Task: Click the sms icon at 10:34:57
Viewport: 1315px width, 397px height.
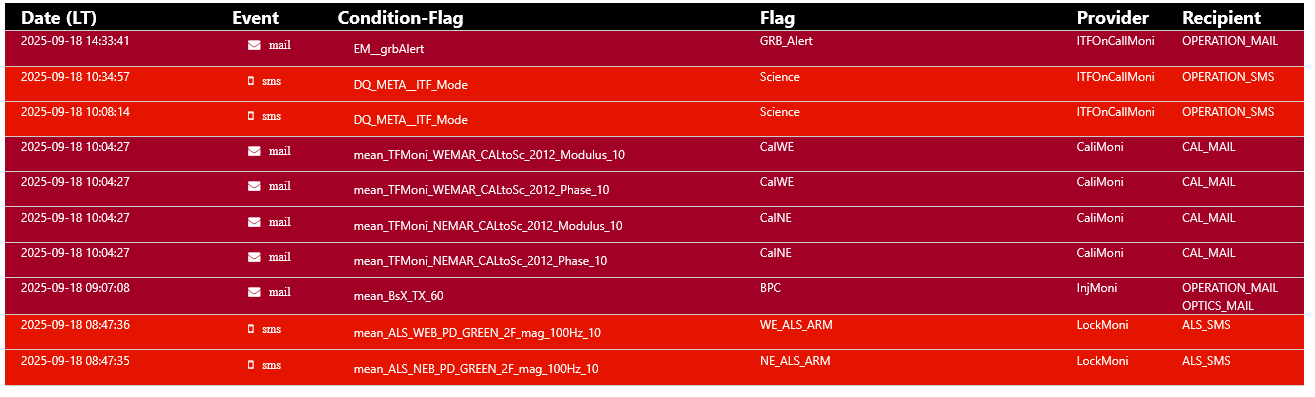Action: [251, 80]
